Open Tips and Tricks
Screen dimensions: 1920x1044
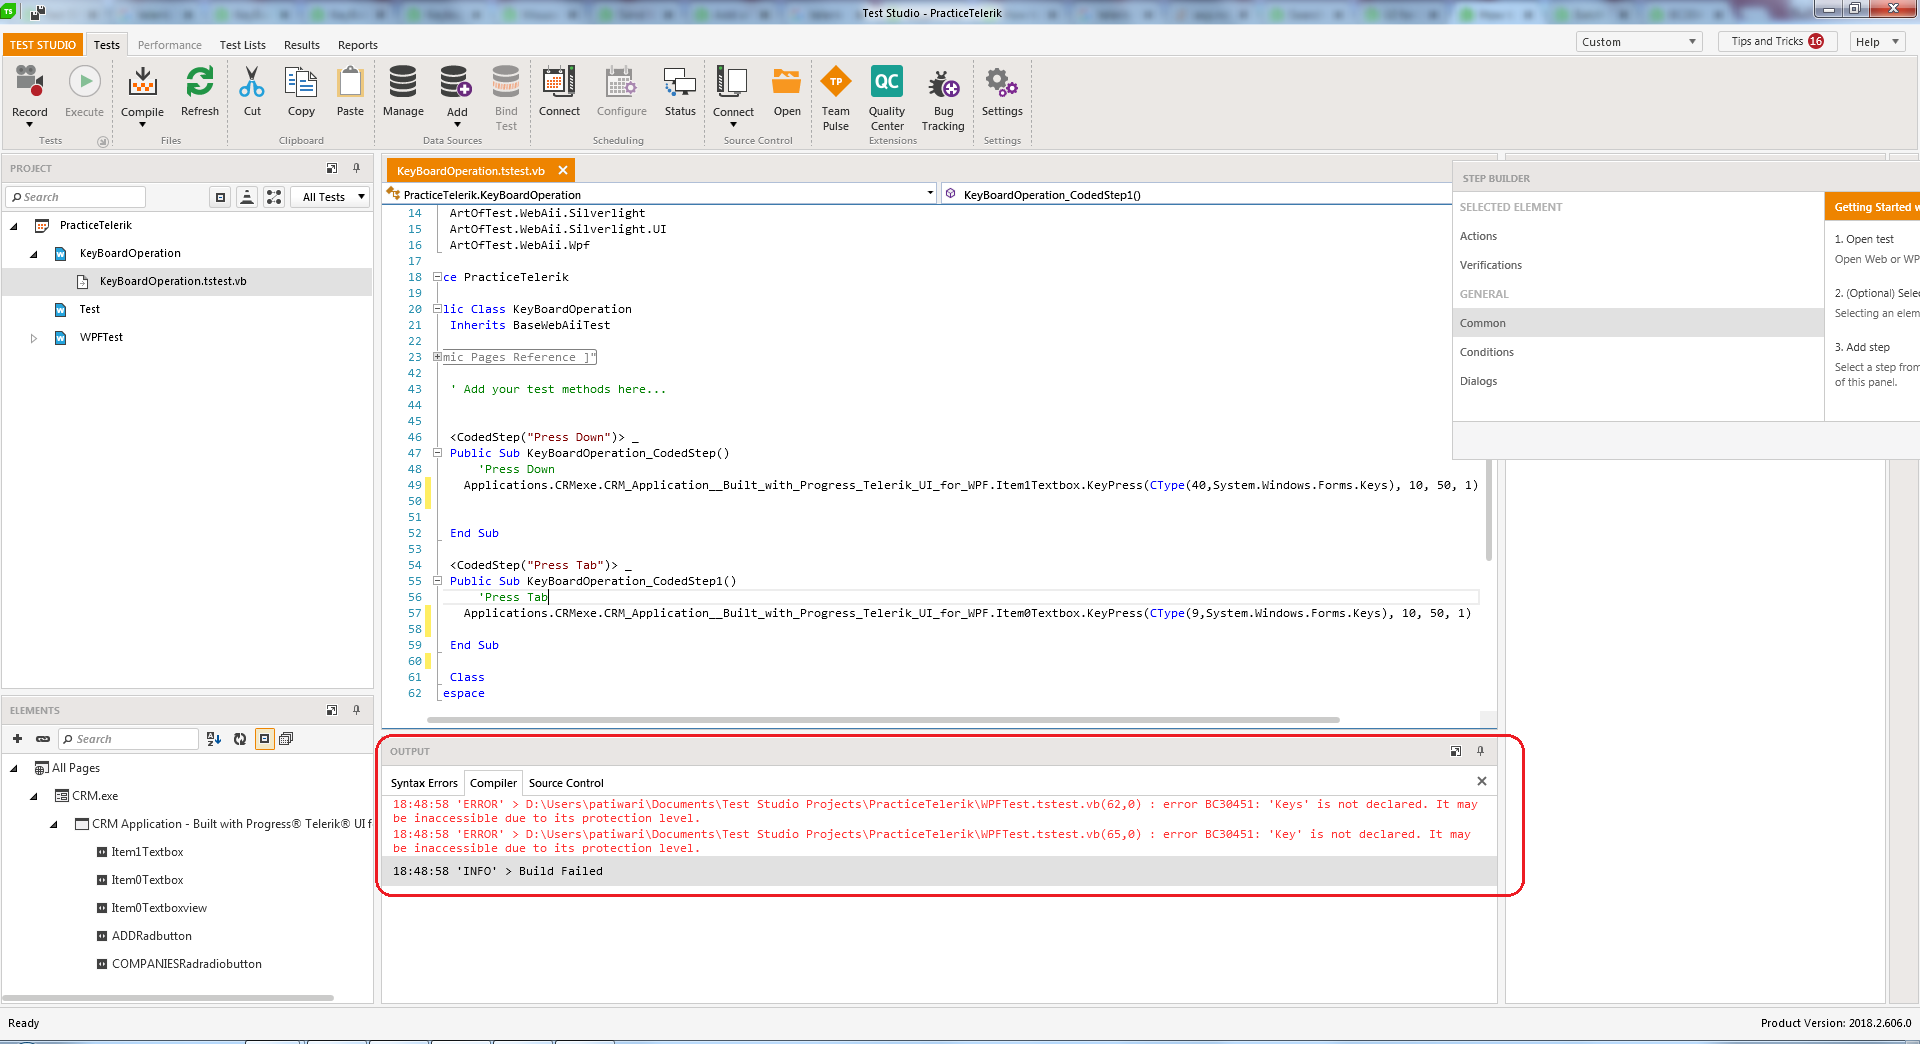coord(1776,42)
